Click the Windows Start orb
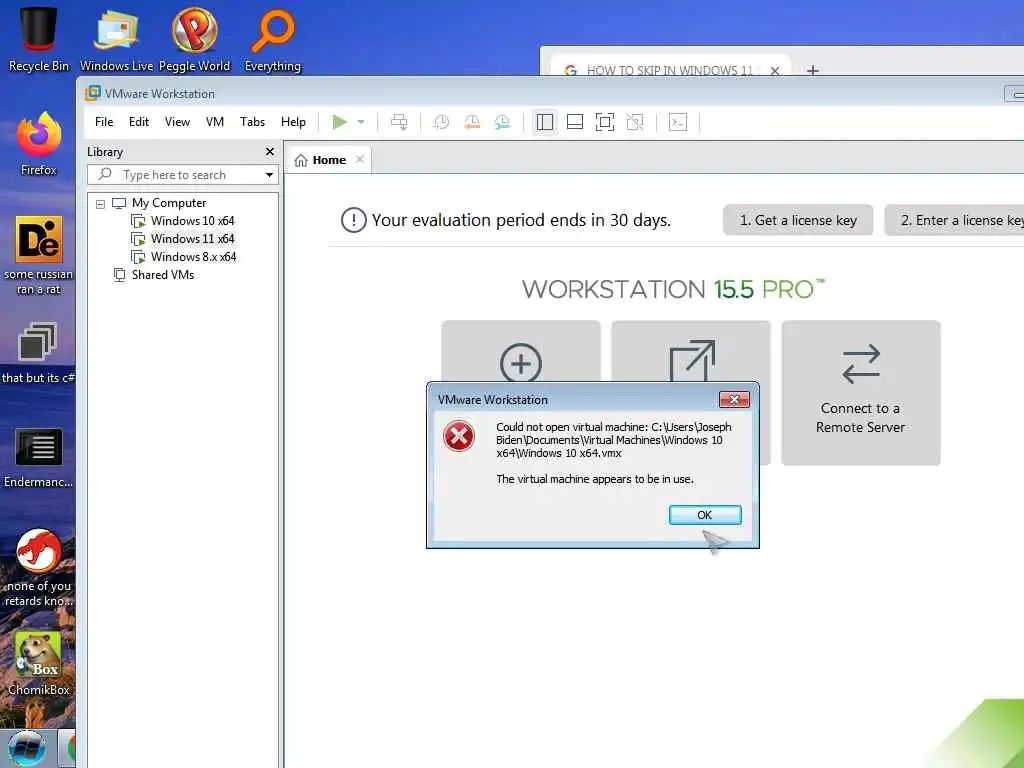This screenshot has height=768, width=1024. [x=26, y=748]
